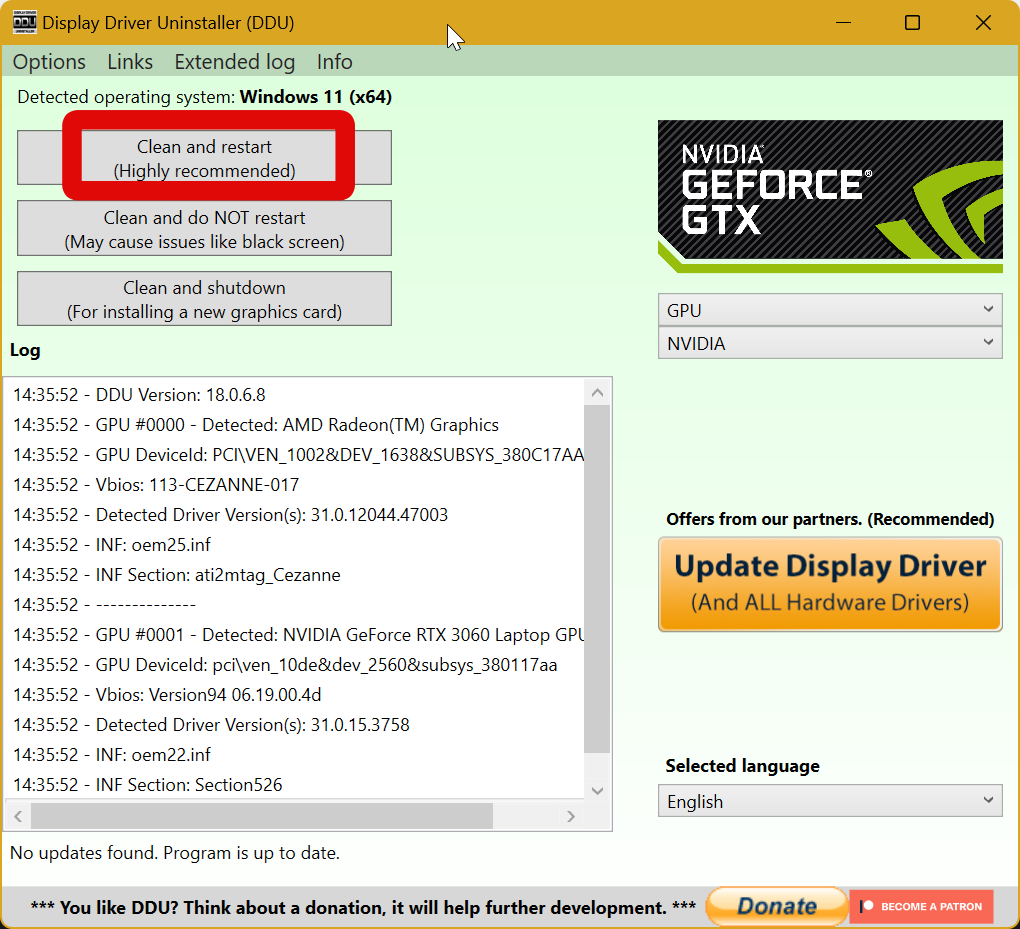Click the log's vertical scrollbar thumb
1020x929 pixels.
tap(597, 580)
